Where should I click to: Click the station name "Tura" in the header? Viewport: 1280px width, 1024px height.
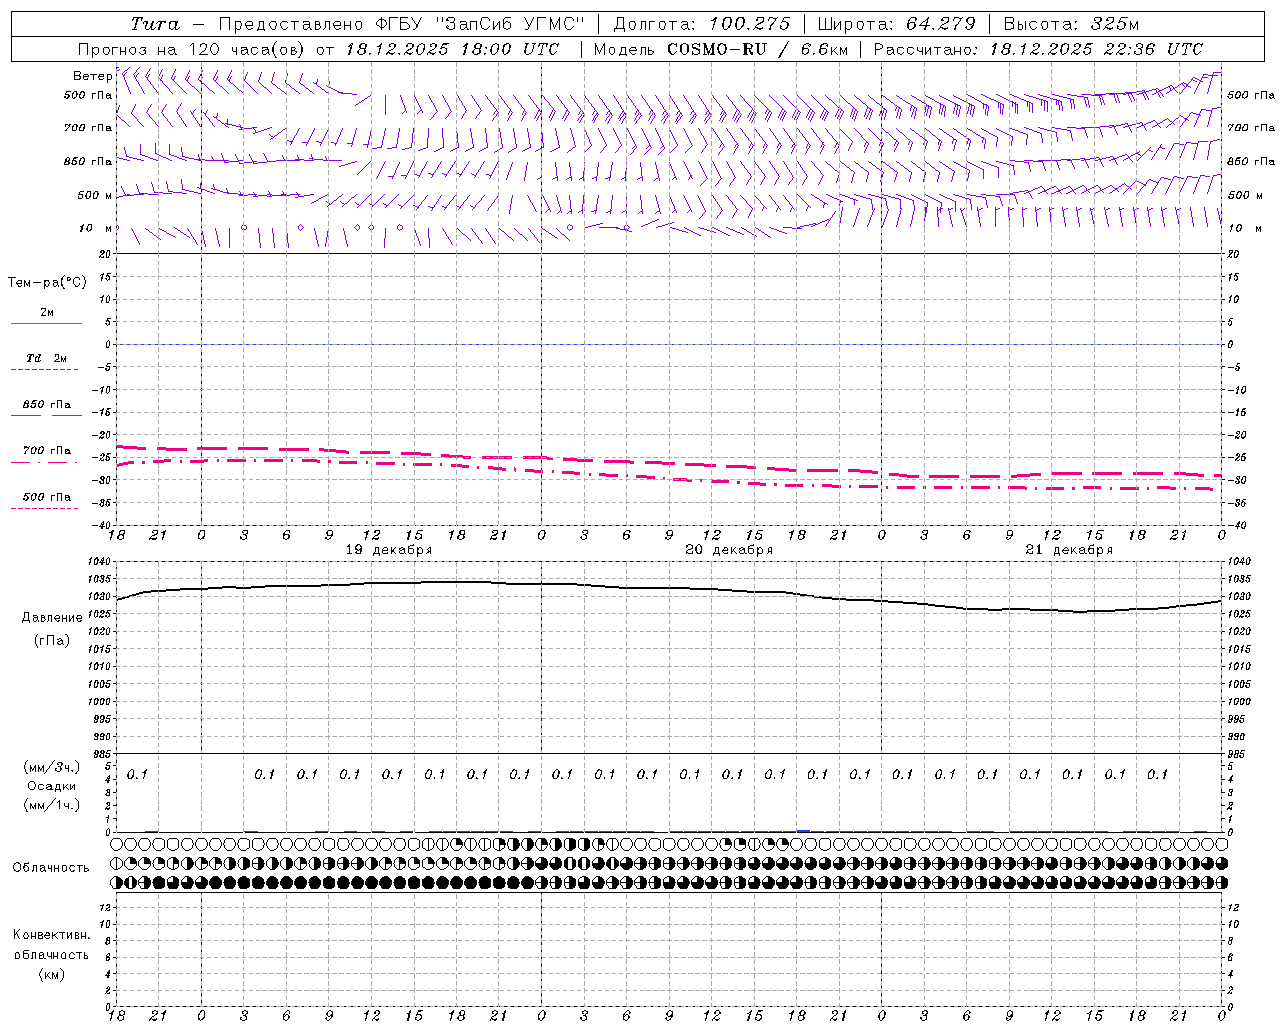click(155, 24)
